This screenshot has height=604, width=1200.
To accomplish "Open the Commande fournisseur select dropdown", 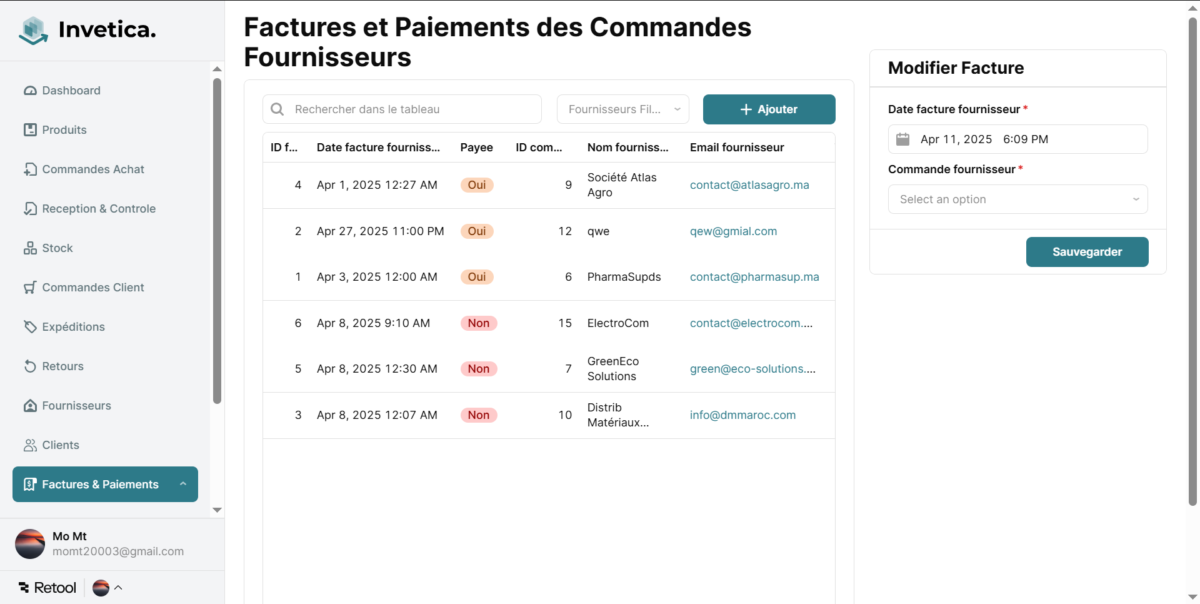I will (x=1018, y=199).
